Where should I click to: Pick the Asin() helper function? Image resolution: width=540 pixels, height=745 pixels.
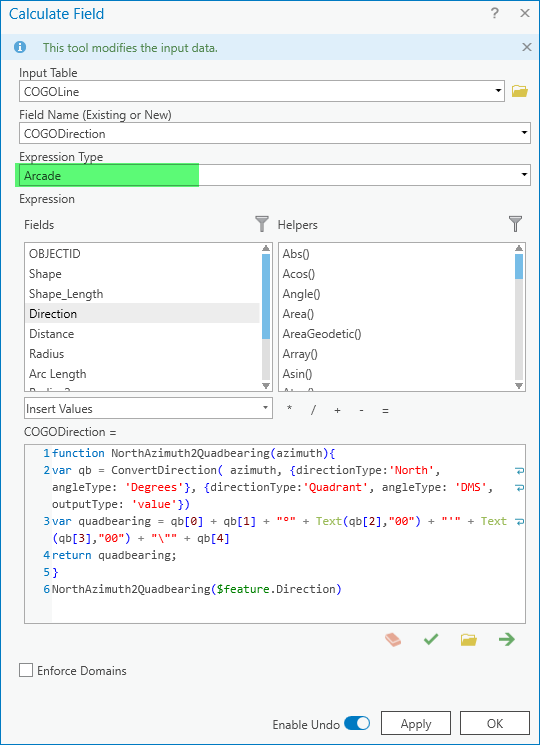(x=297, y=373)
